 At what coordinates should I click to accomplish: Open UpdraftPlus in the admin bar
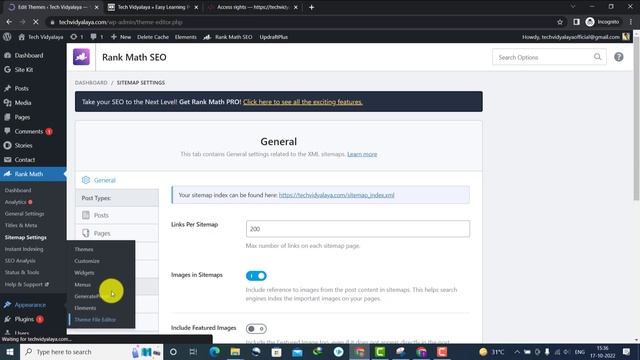[x=273, y=37]
